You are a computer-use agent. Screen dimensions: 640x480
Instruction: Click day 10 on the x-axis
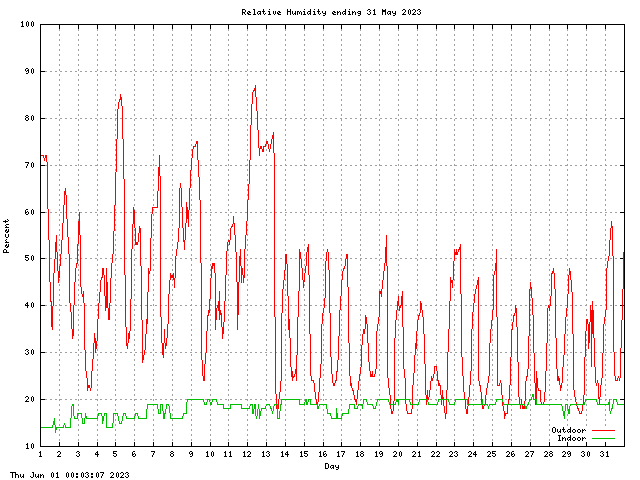pyautogui.click(x=210, y=454)
